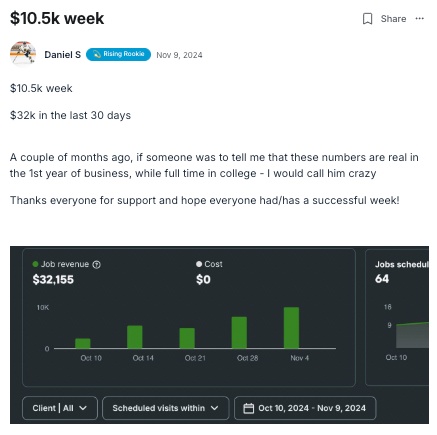Click the calendar icon in date range
437x435 pixels.
click(x=248, y=408)
